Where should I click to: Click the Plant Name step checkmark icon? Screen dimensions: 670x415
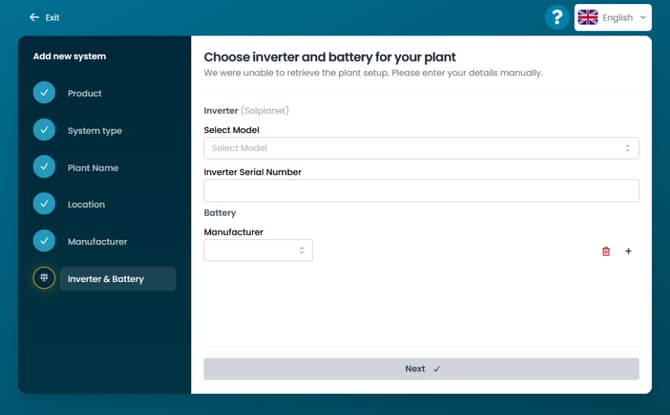[x=44, y=167]
